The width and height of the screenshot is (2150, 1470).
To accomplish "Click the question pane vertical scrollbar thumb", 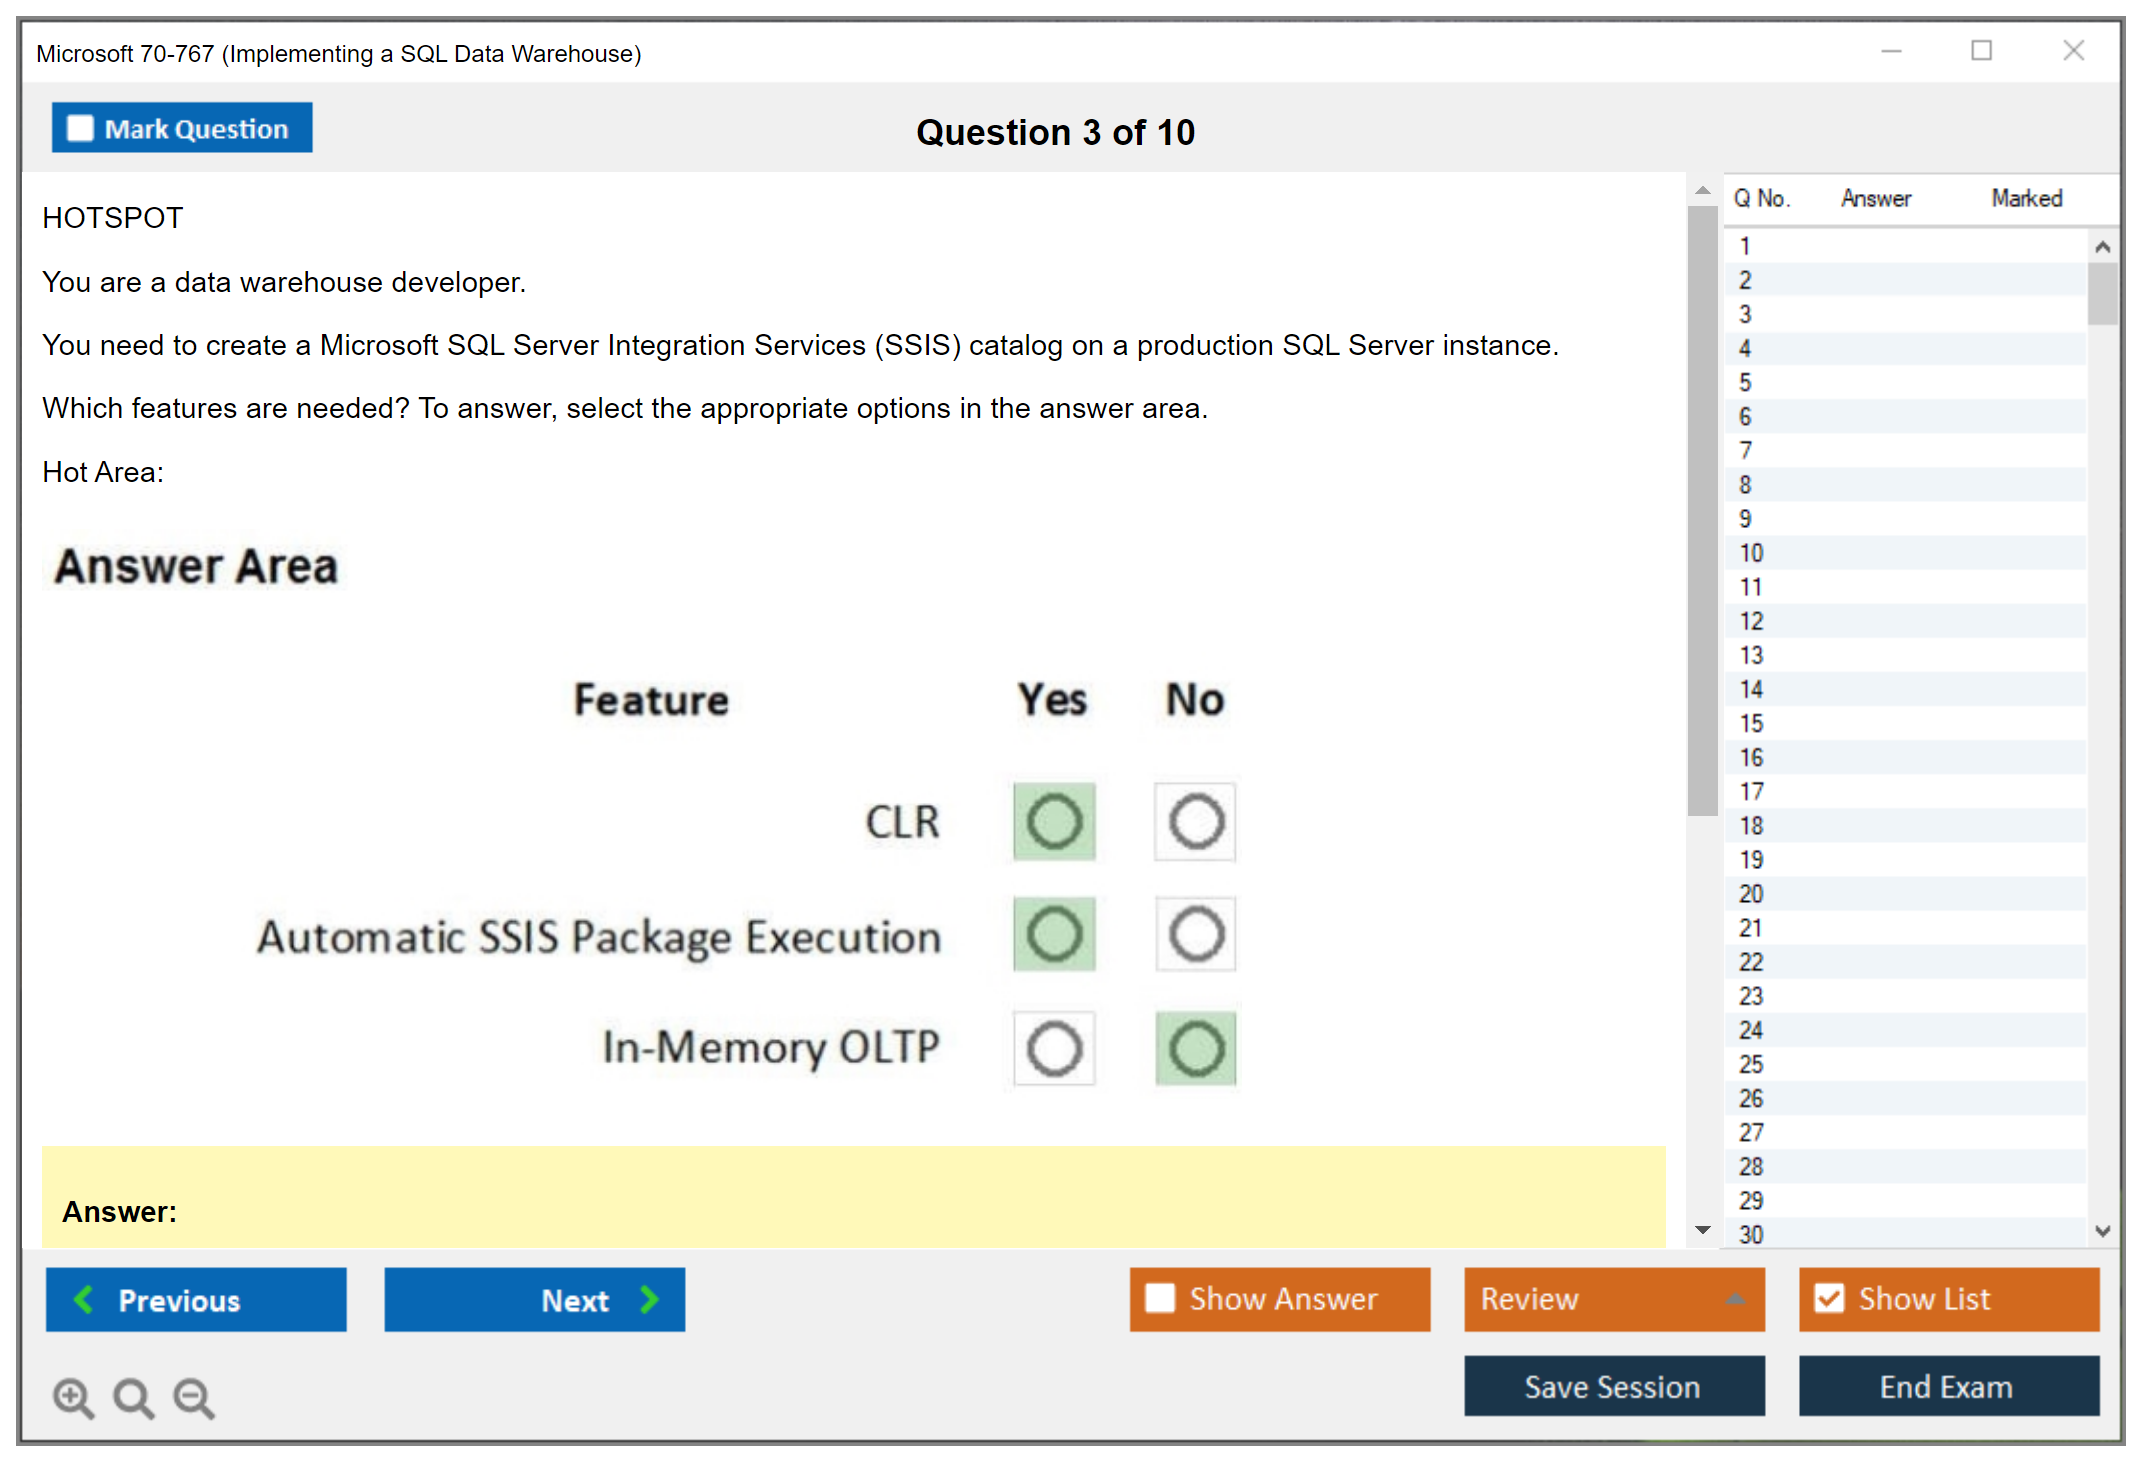I will 1702,510.
